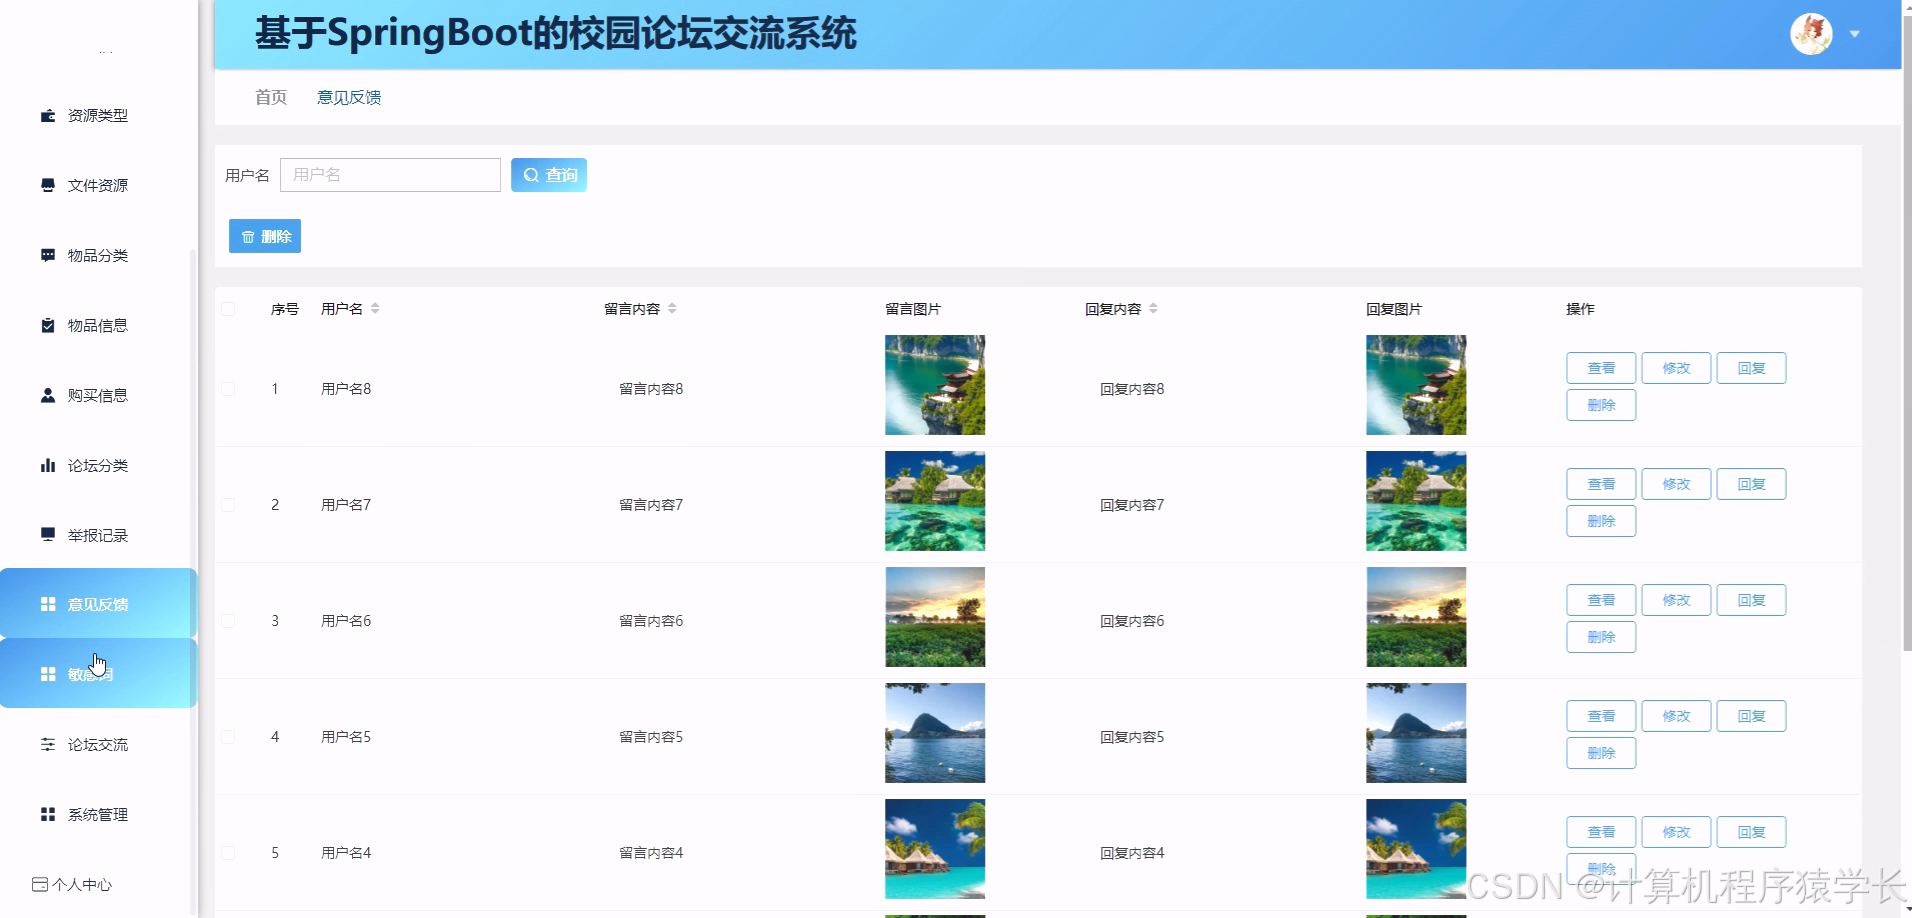Click the 个人中心 icon at sidebar bottom
1912x918 pixels.
click(x=41, y=884)
